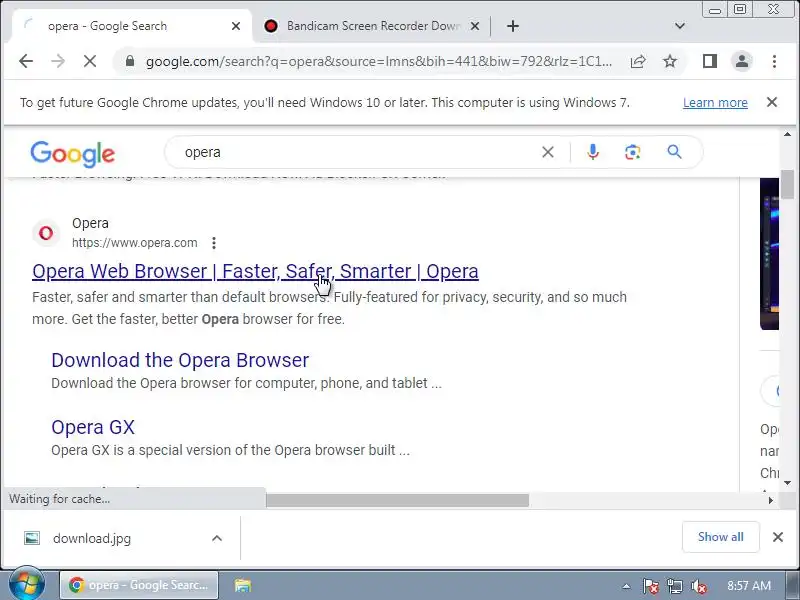Share this page from address bar
Image resolution: width=800 pixels, height=600 pixels.
[x=638, y=61]
